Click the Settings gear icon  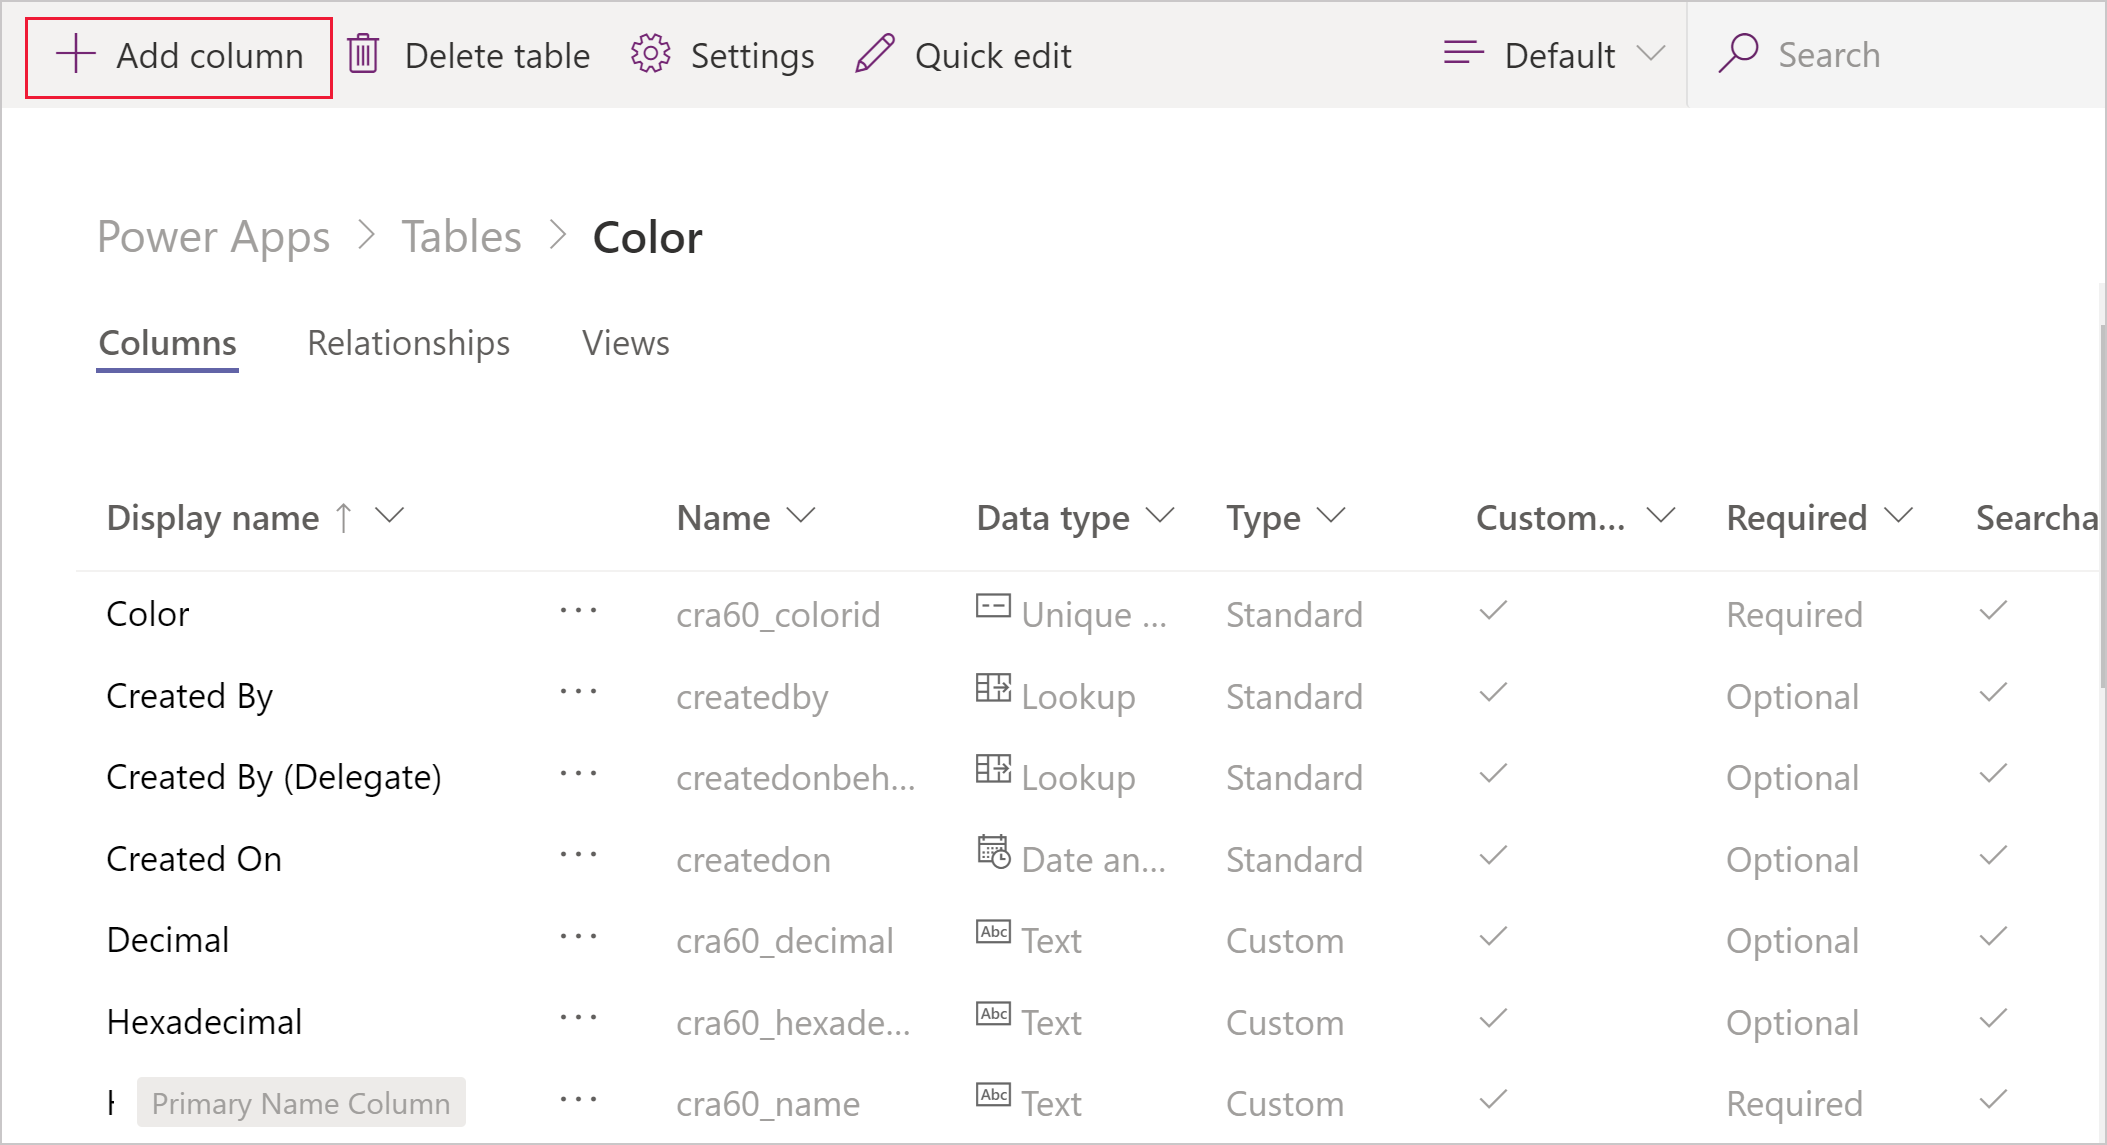(651, 55)
